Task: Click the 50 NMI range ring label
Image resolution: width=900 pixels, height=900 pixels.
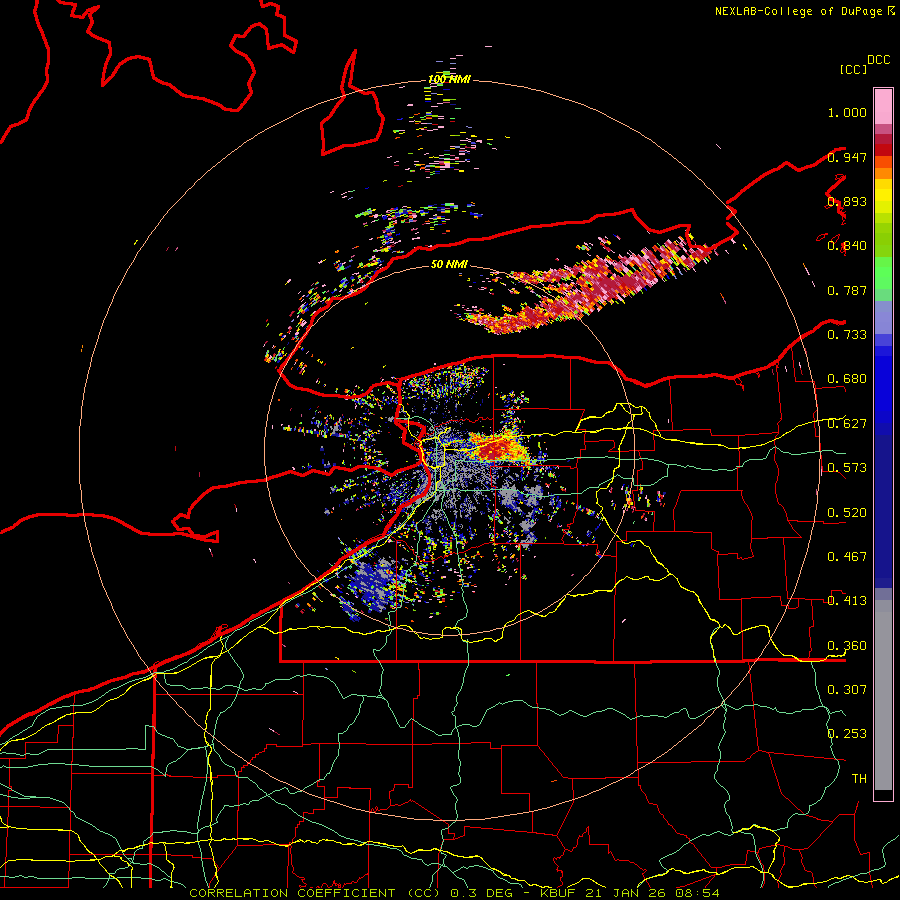Action: (x=449, y=264)
